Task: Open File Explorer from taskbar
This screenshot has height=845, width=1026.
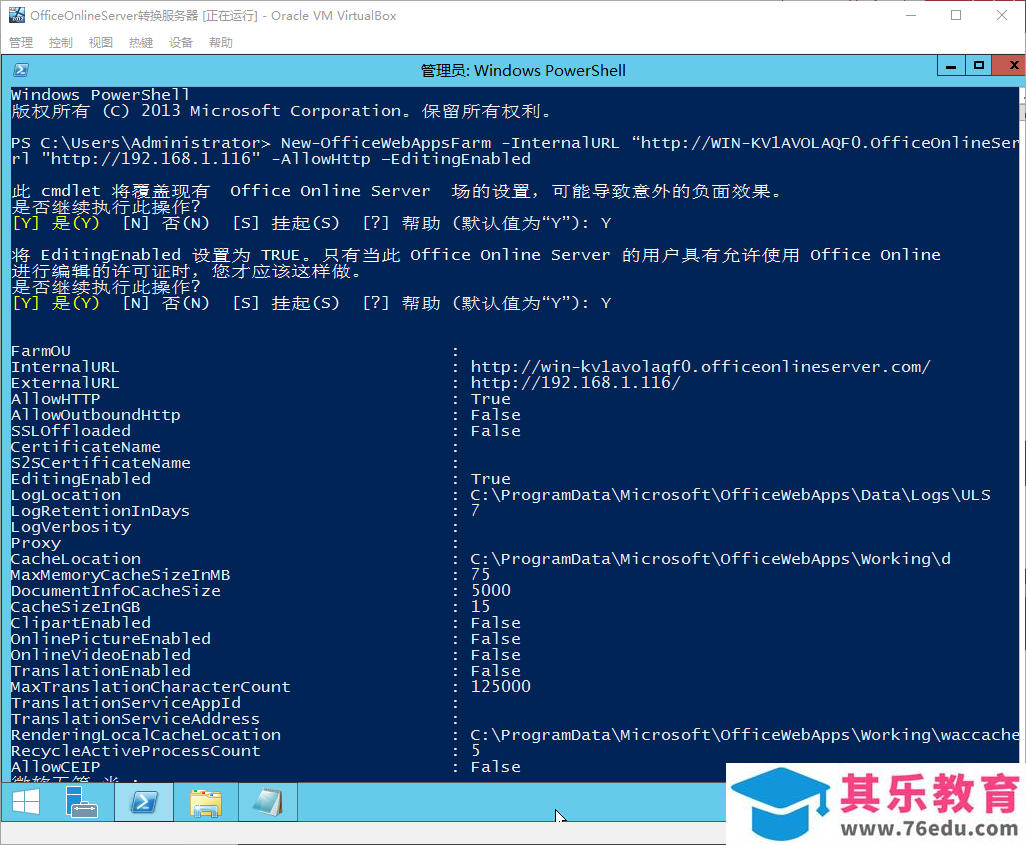Action: [206, 802]
